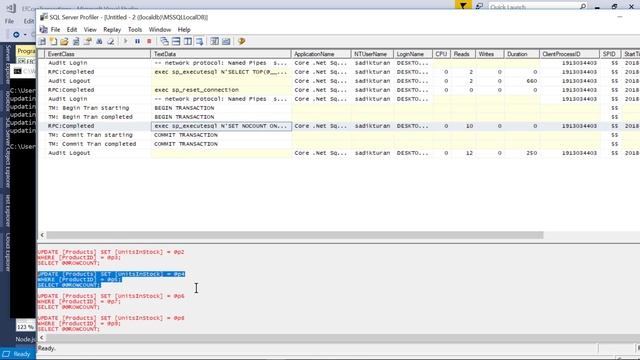The image size is (640, 360).
Task: Click the Find binoculars icon
Action: 99,41
